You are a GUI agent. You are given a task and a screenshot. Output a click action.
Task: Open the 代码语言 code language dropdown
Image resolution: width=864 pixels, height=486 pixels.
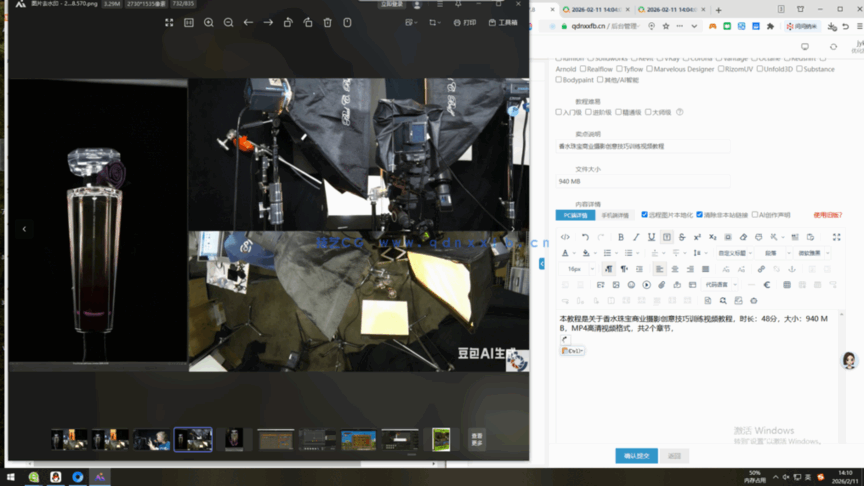coord(721,285)
